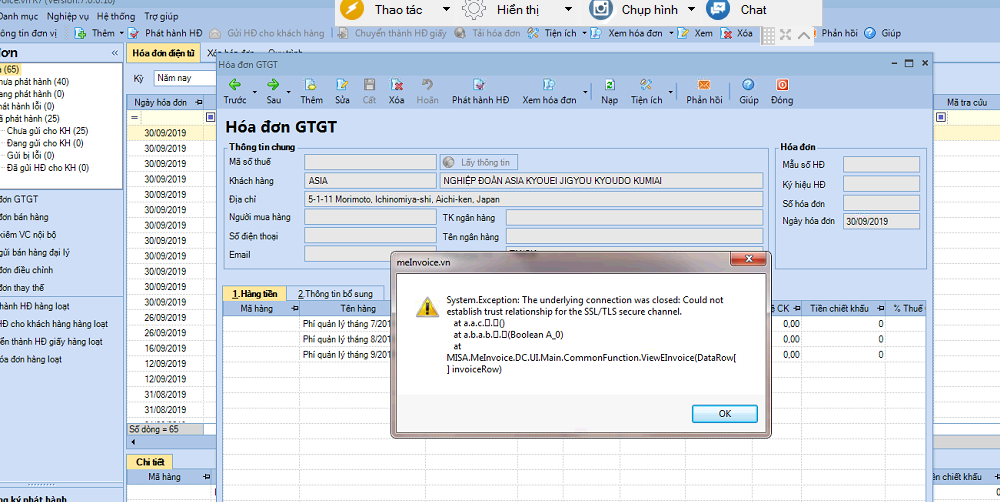The height and width of the screenshot is (502, 1000).
Task: Click Xem in main window toolbar
Action: point(695,33)
